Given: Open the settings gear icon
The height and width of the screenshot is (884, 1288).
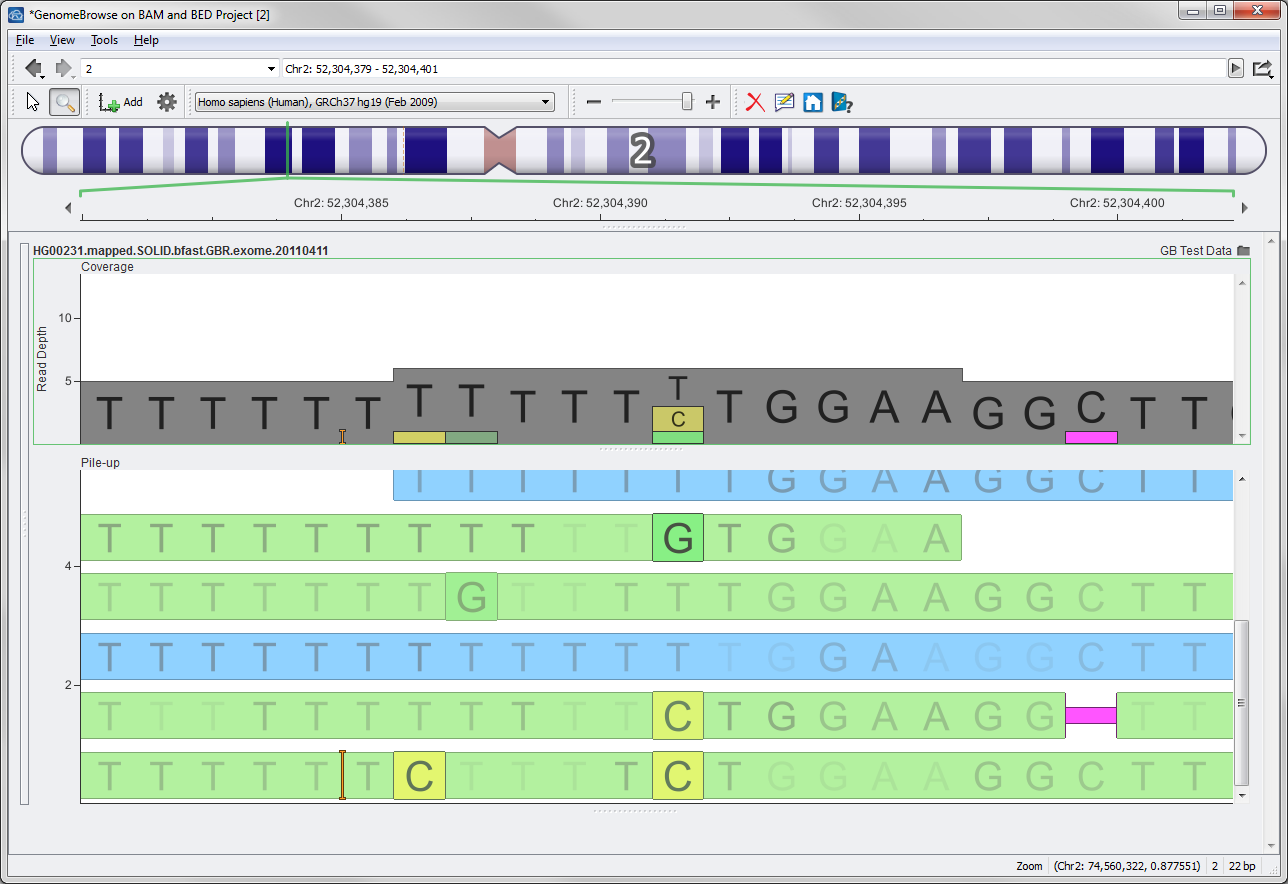Looking at the screenshot, I should 167,102.
